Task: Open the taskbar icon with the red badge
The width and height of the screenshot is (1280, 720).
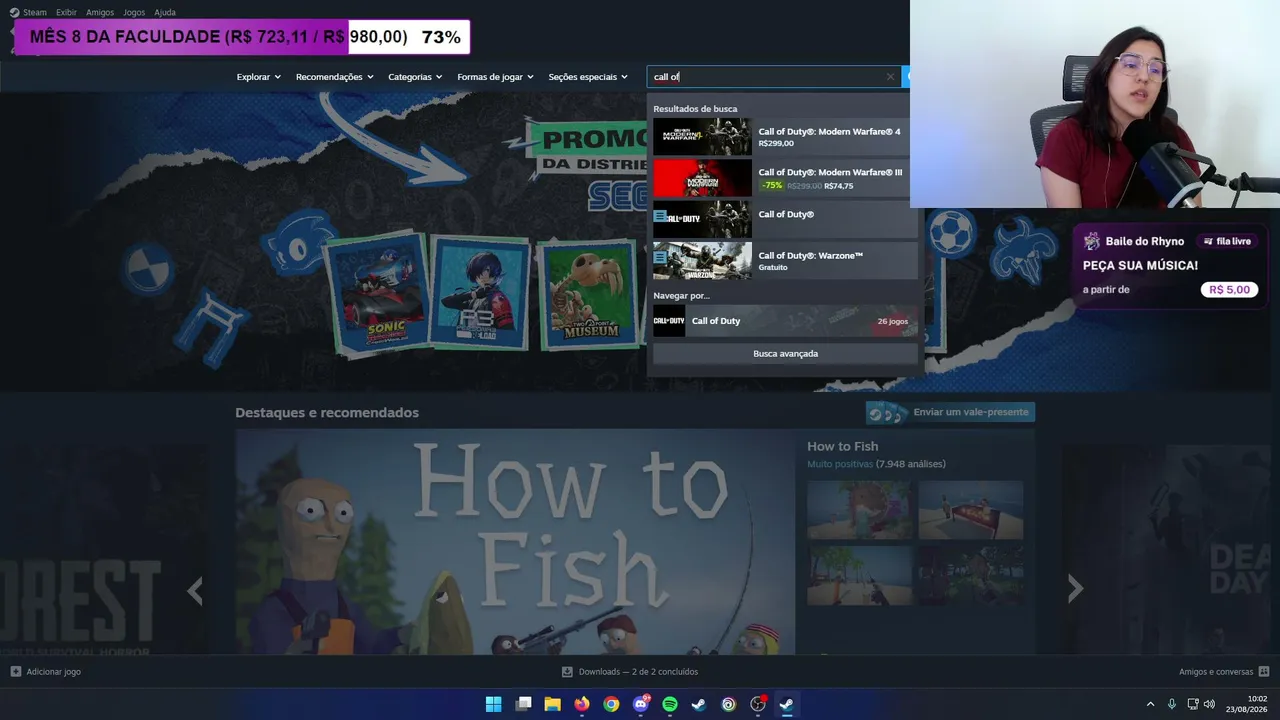Action: pos(758,704)
